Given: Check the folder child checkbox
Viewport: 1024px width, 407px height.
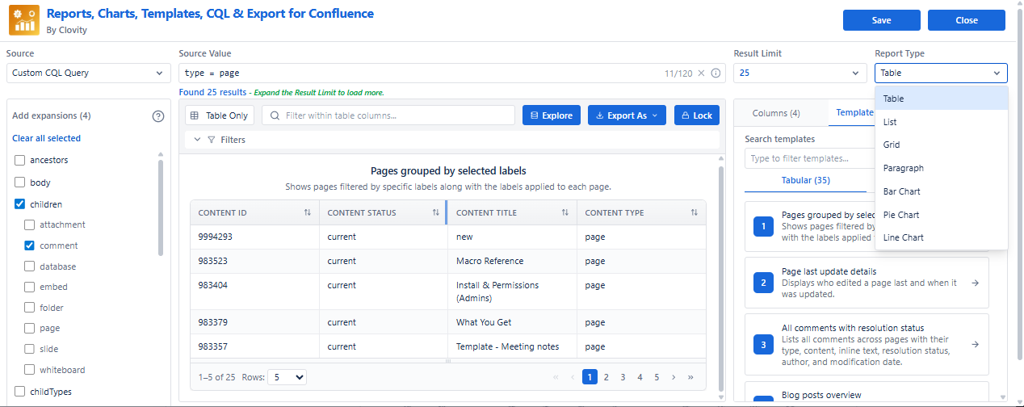Looking at the screenshot, I should [29, 308].
